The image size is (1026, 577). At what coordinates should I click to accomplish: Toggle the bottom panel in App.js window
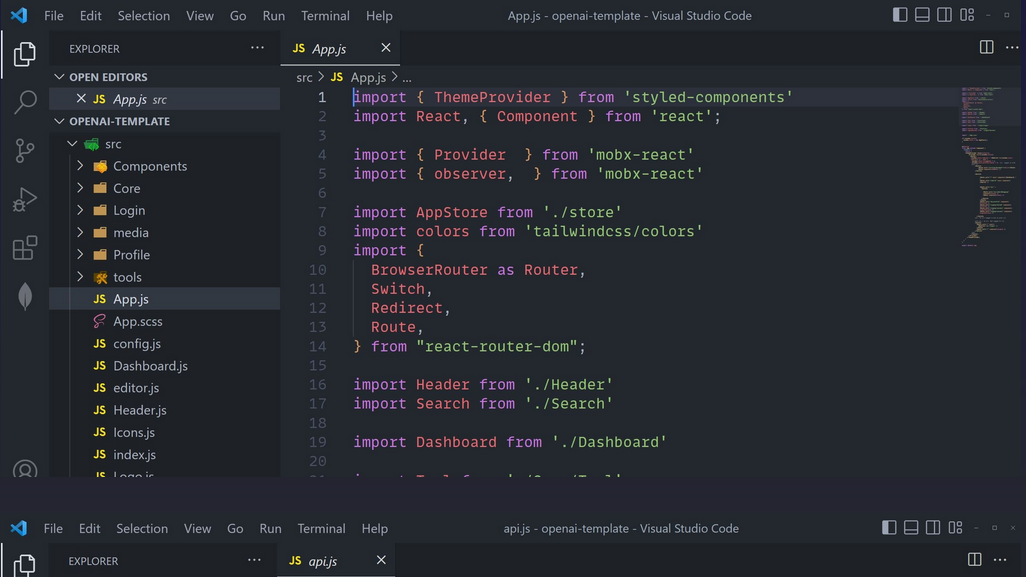[922, 15]
